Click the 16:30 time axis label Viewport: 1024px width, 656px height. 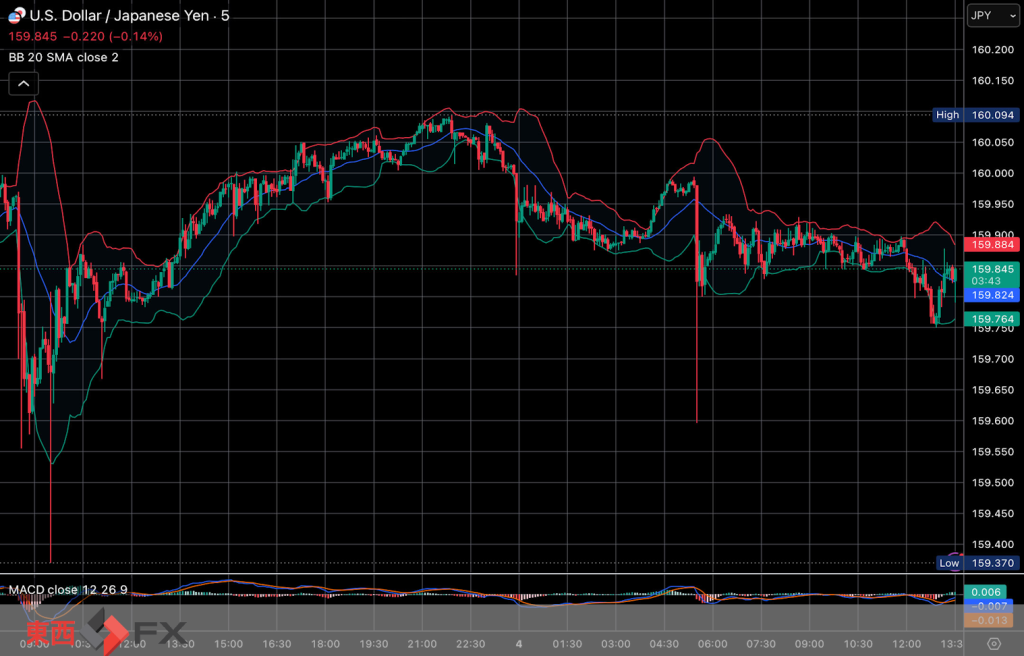pyautogui.click(x=277, y=644)
